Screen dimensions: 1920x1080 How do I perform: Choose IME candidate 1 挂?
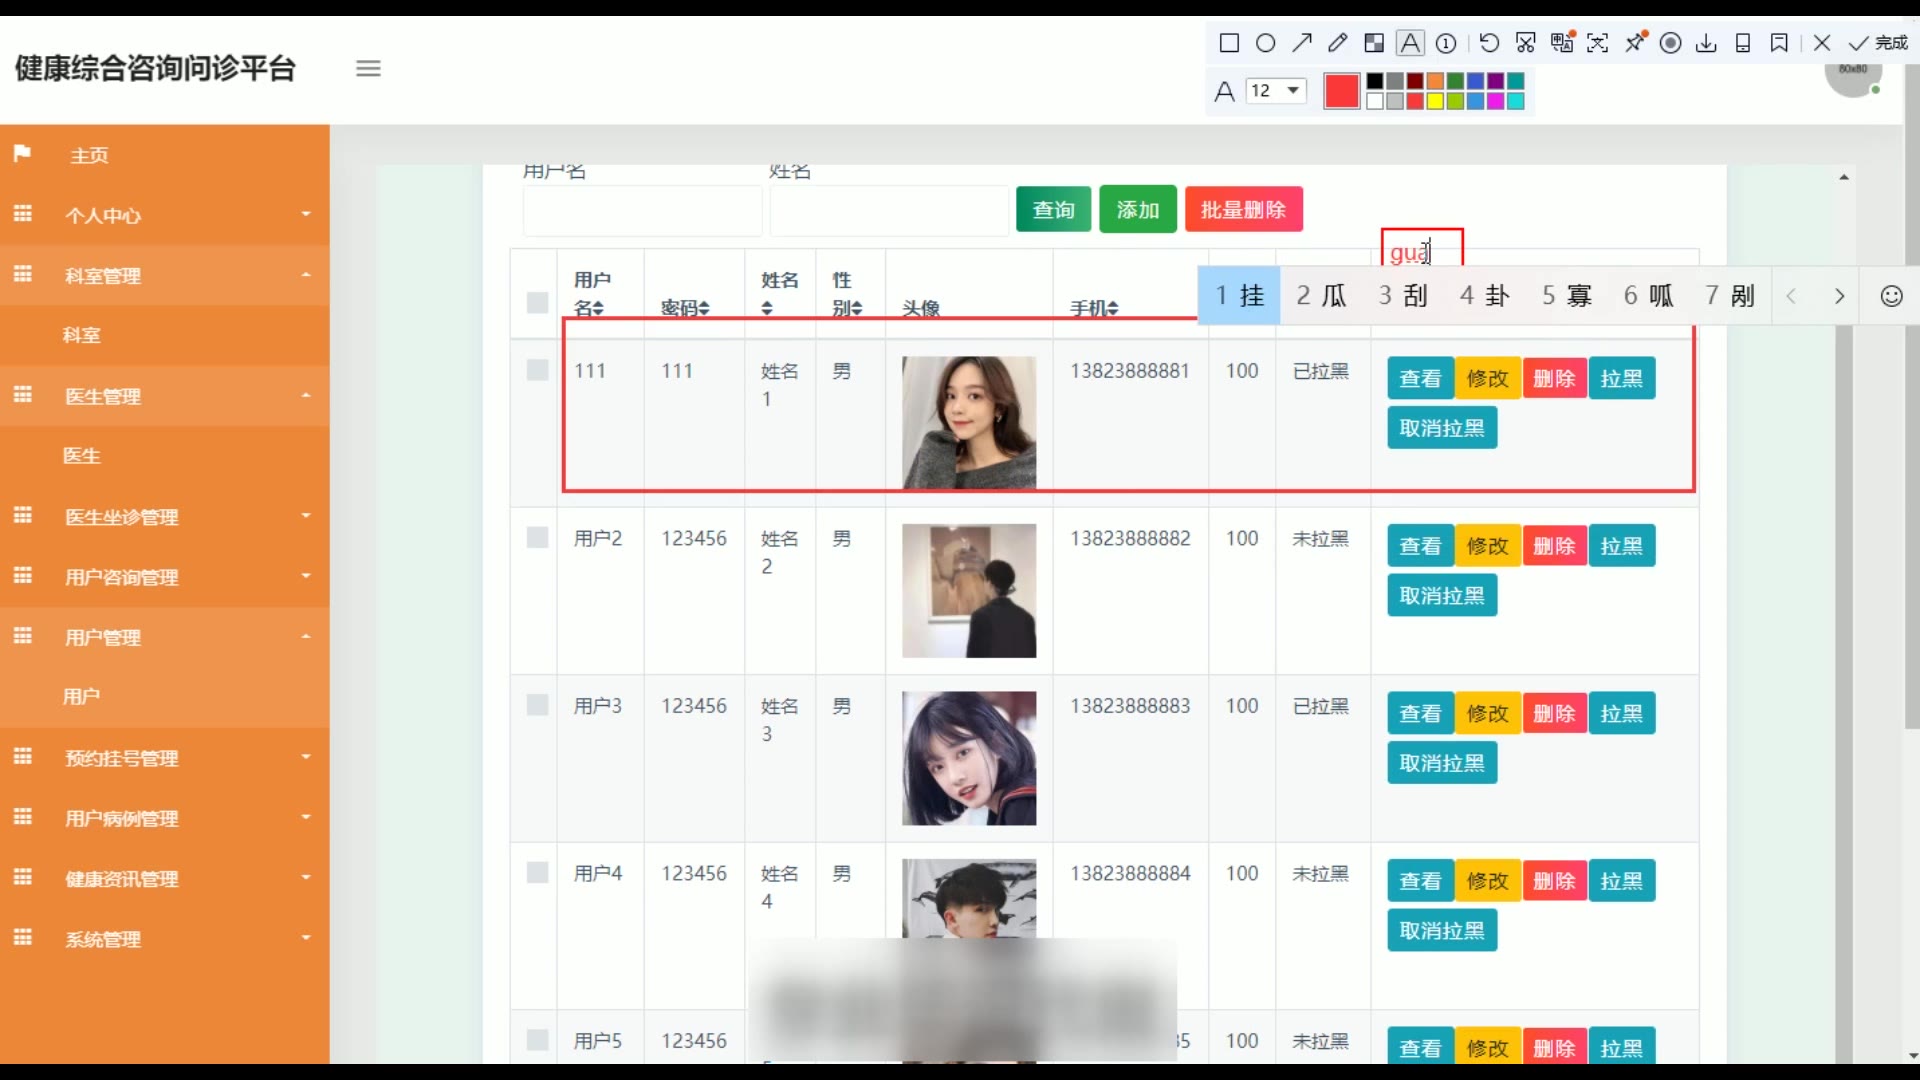(1239, 296)
